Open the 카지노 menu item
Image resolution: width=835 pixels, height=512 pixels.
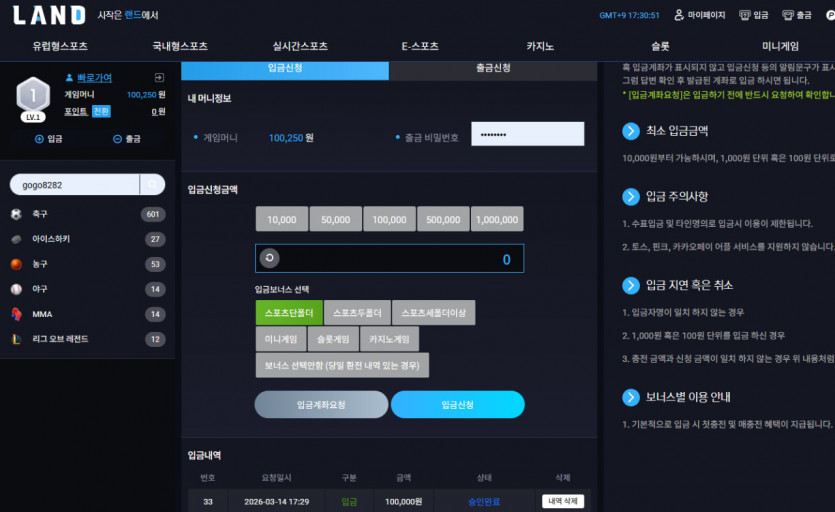(x=540, y=46)
